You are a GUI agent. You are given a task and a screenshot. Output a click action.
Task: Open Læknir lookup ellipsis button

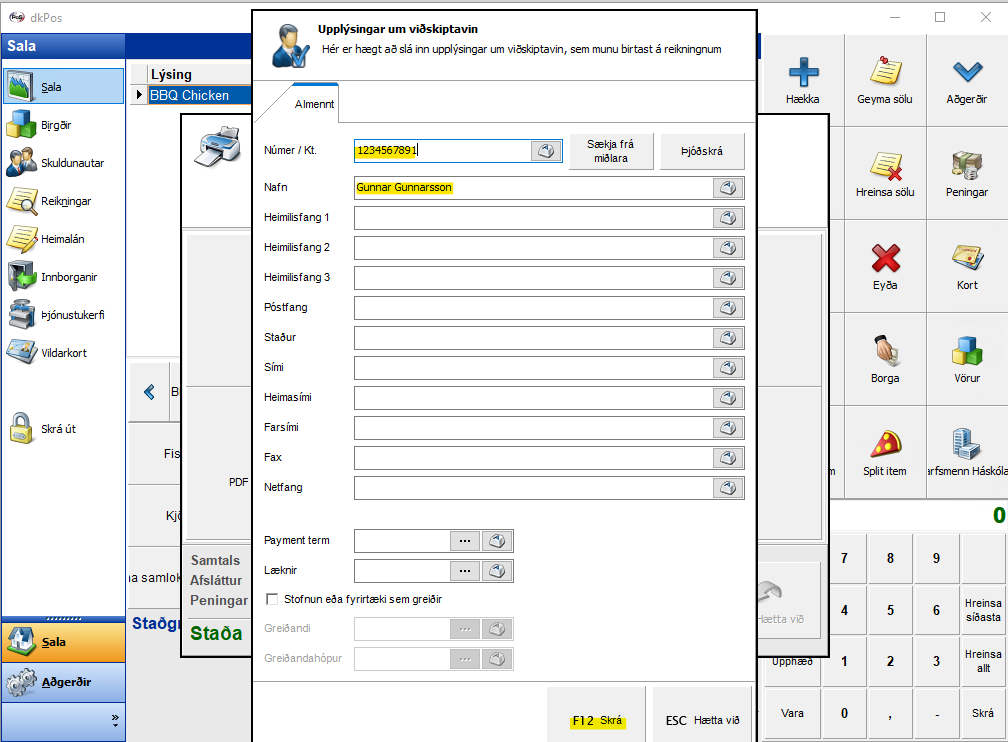(463, 571)
